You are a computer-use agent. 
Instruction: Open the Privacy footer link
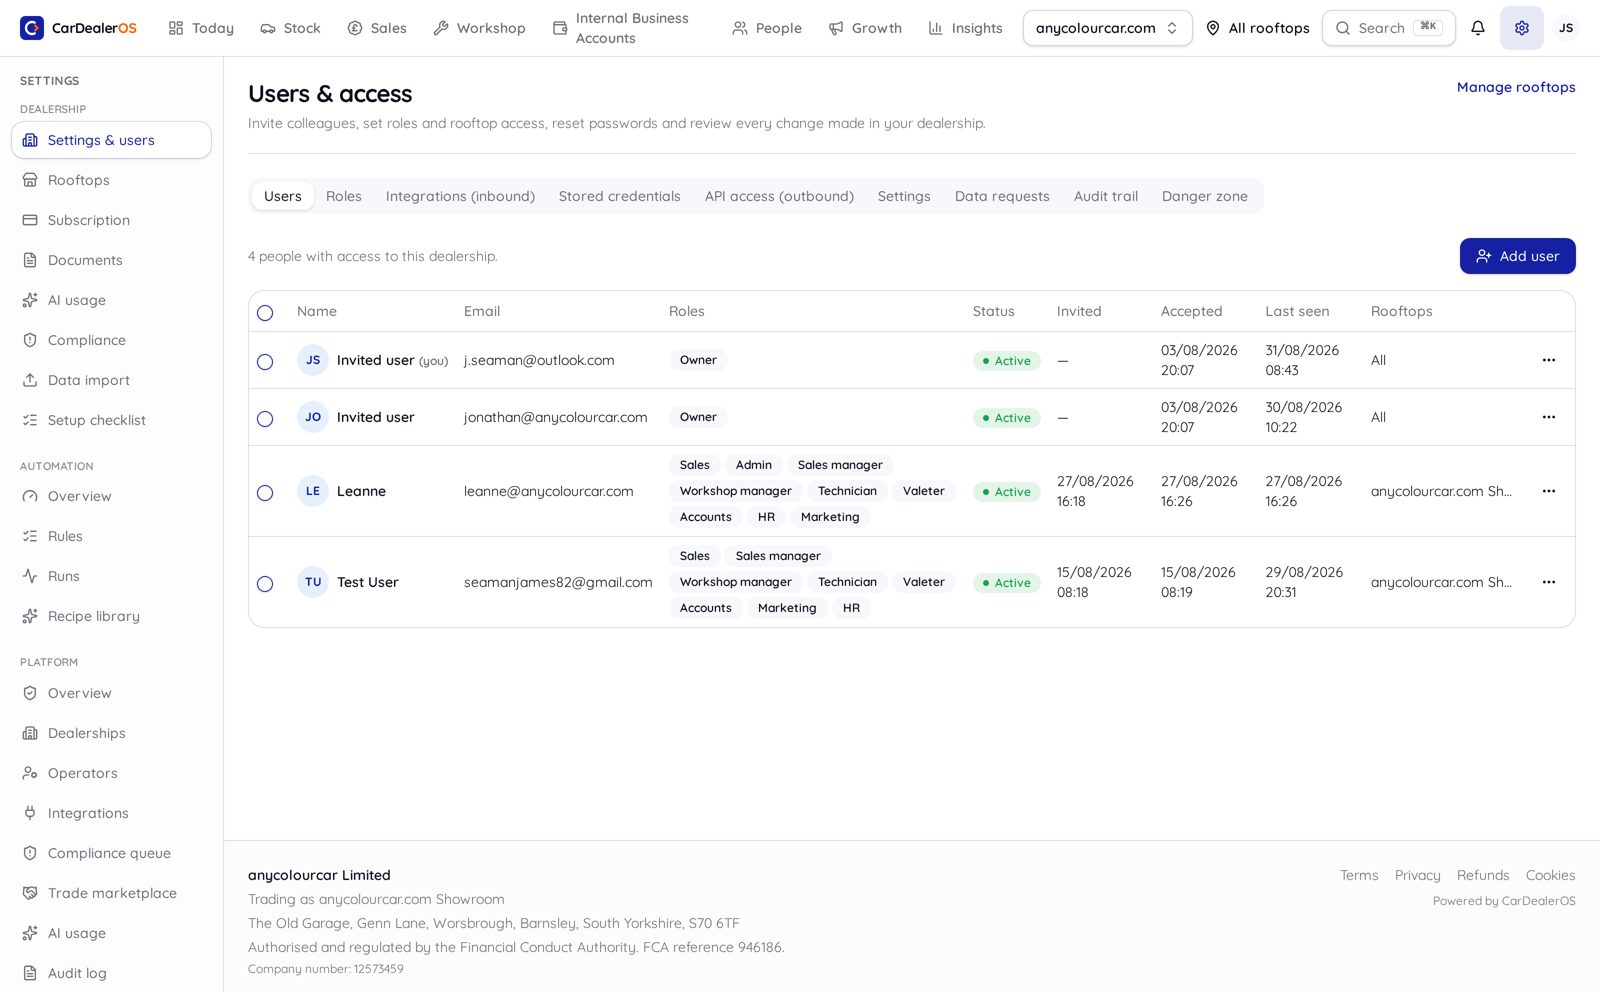coord(1417,875)
